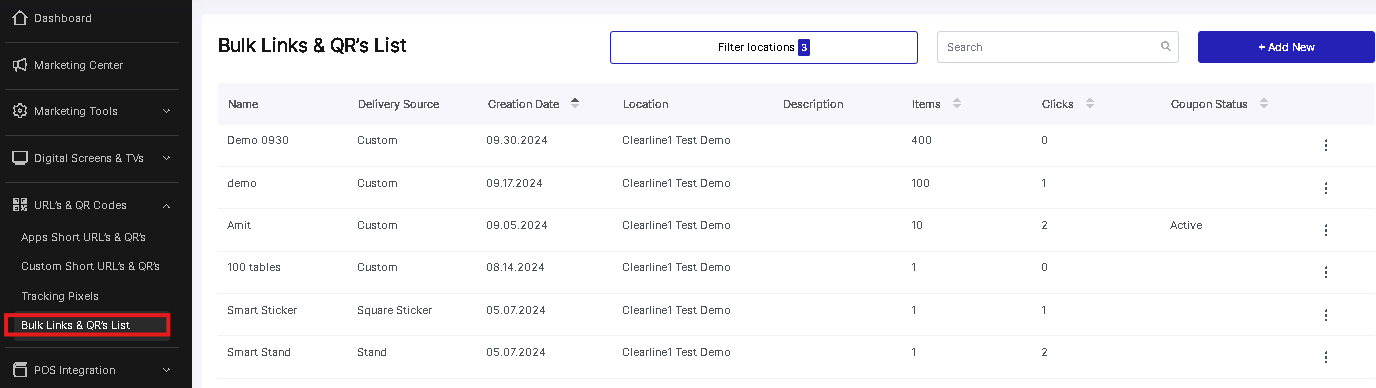Toggle sort on the Items column
The width and height of the screenshot is (1376, 388).
(x=957, y=103)
